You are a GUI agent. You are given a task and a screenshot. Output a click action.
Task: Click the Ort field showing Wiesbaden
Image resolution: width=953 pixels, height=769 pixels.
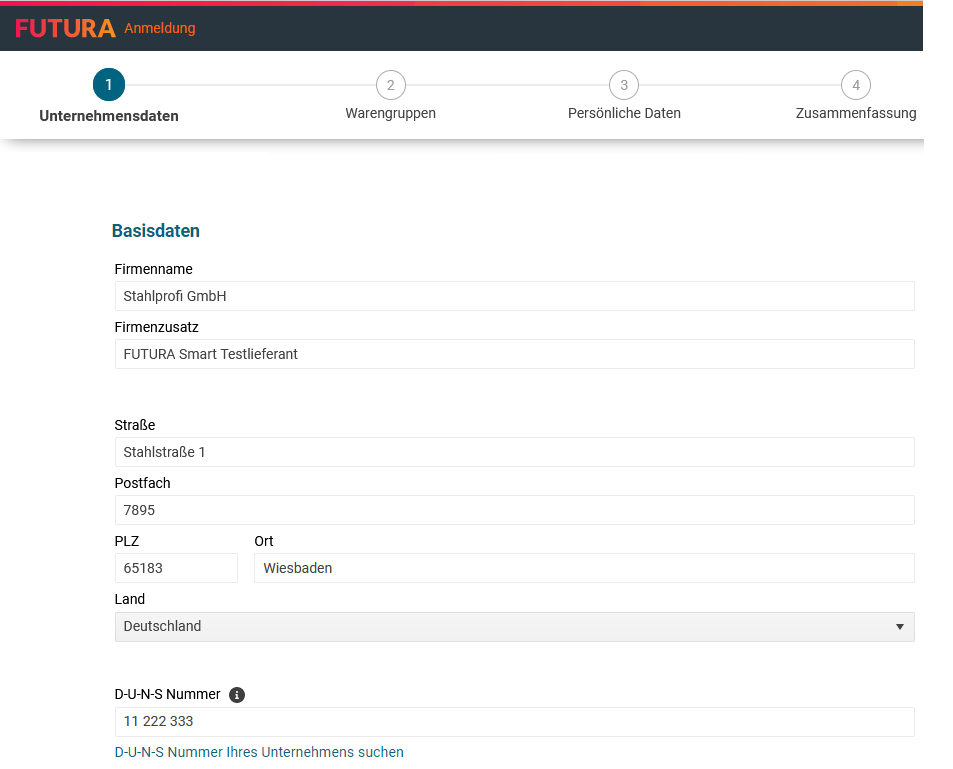click(583, 568)
